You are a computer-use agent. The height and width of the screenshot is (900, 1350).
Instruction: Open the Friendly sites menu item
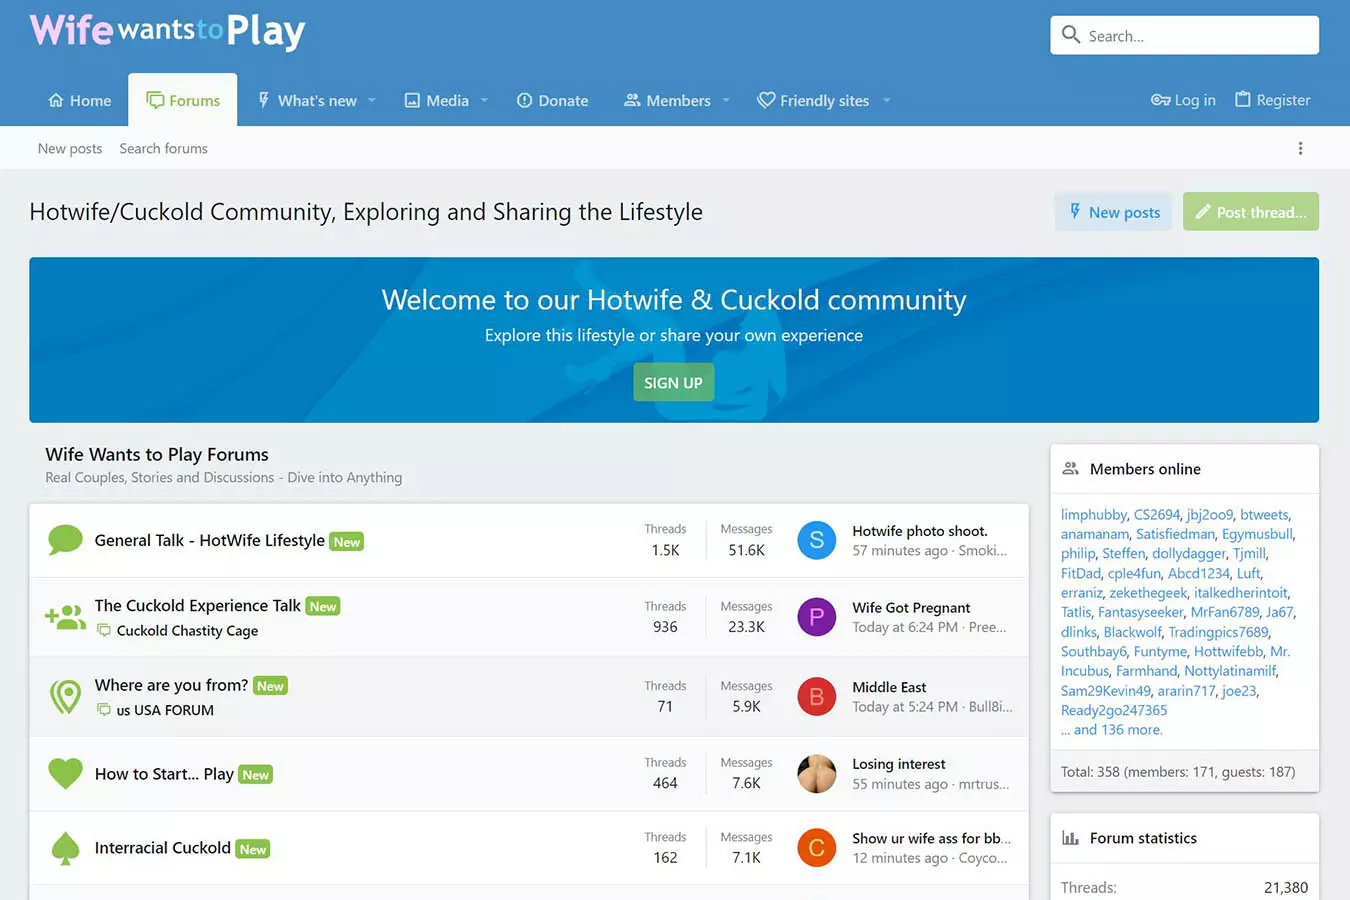pyautogui.click(x=813, y=100)
